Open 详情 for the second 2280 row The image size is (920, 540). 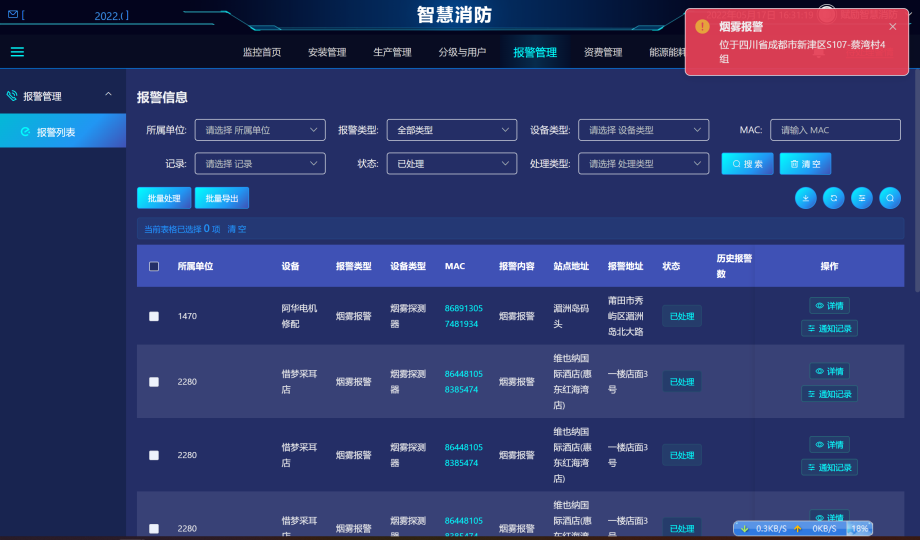click(x=830, y=445)
